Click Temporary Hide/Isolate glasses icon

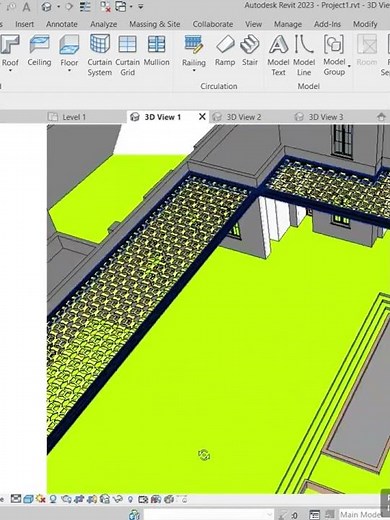(118, 499)
